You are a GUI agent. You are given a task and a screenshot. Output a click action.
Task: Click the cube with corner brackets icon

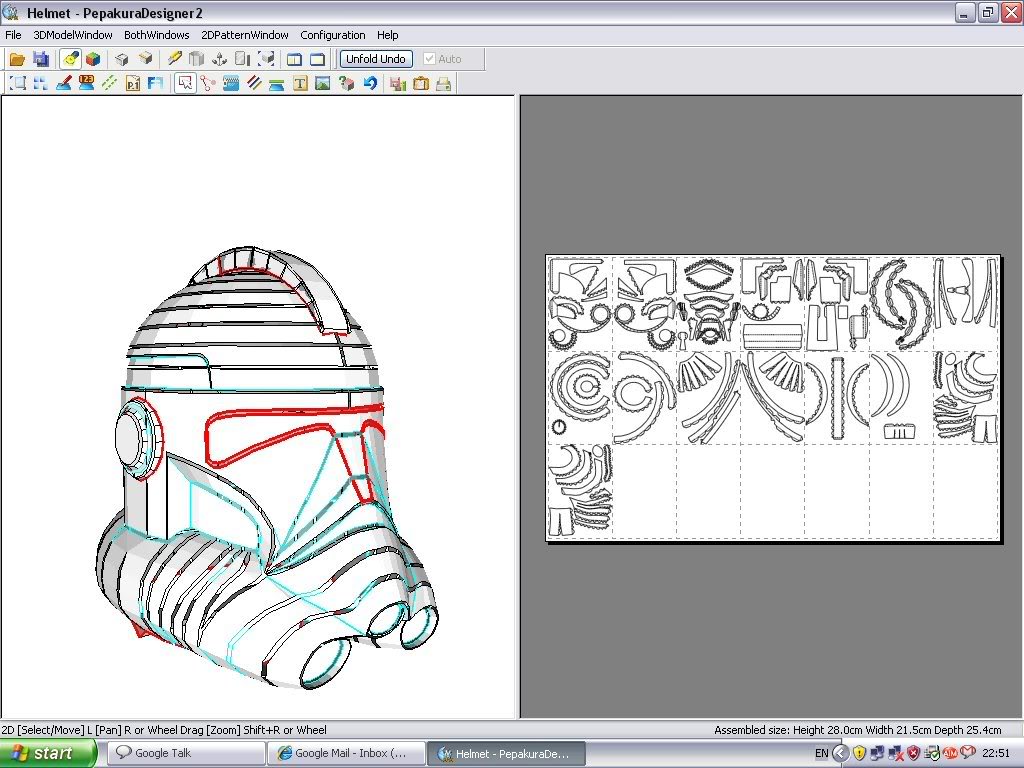coord(266,59)
